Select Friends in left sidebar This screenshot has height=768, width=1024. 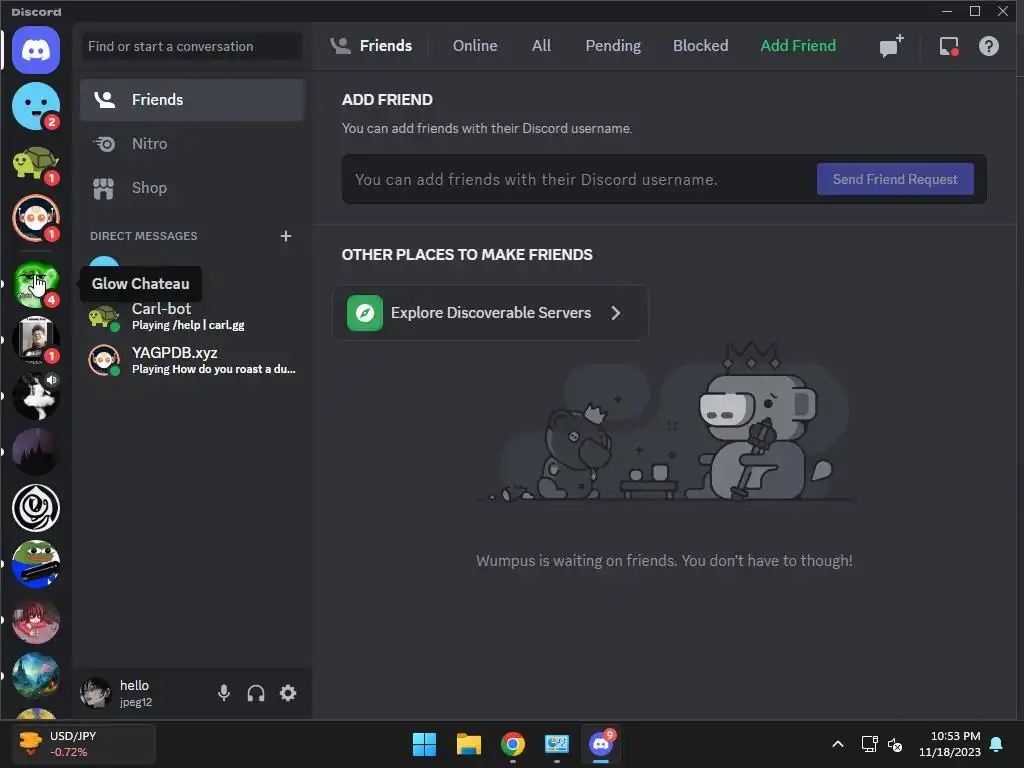(192, 100)
